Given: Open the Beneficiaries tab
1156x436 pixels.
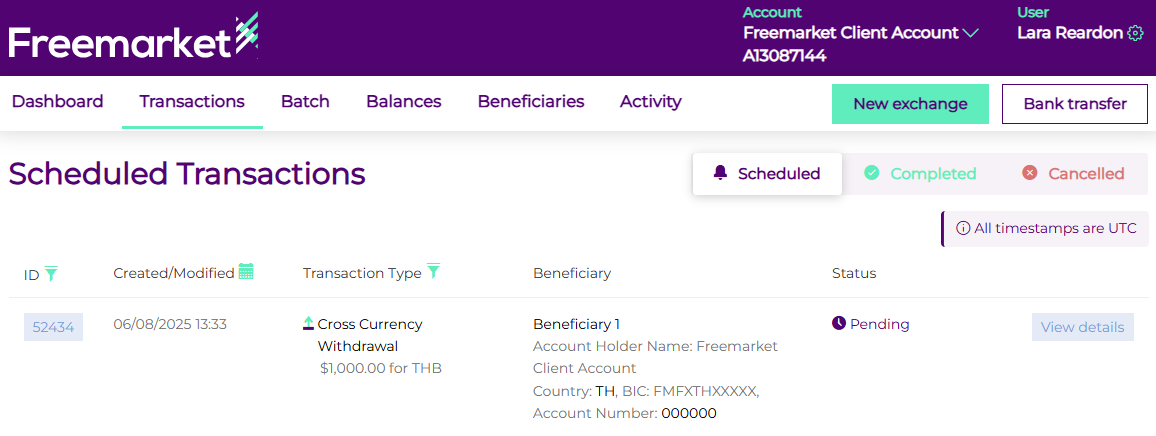Looking at the screenshot, I should [530, 102].
